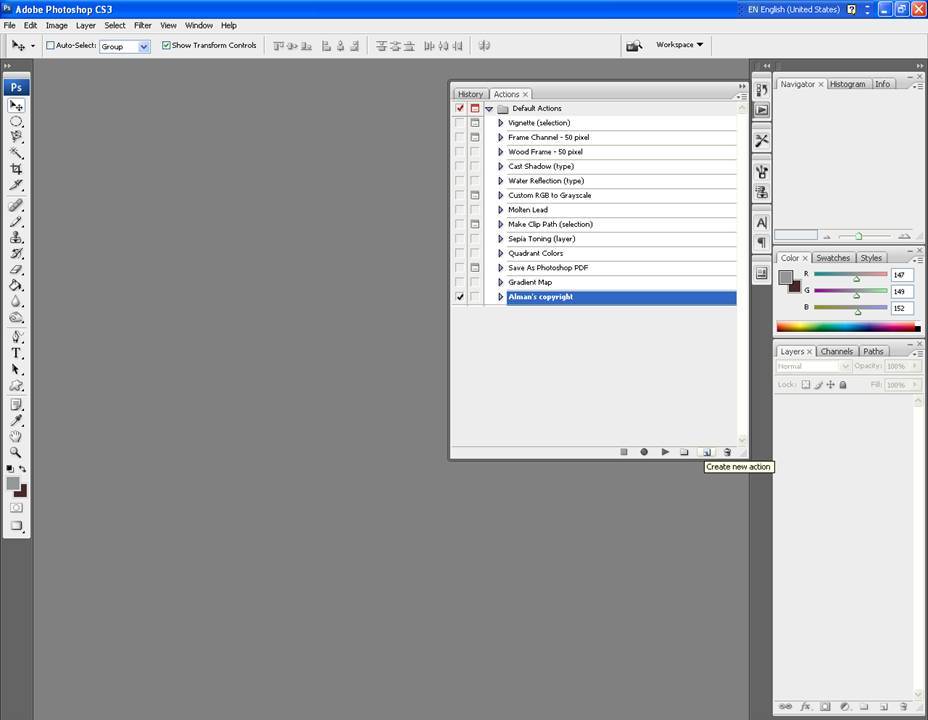Expand the Vignette (selection) action
The width and height of the screenshot is (928, 720).
501,123
